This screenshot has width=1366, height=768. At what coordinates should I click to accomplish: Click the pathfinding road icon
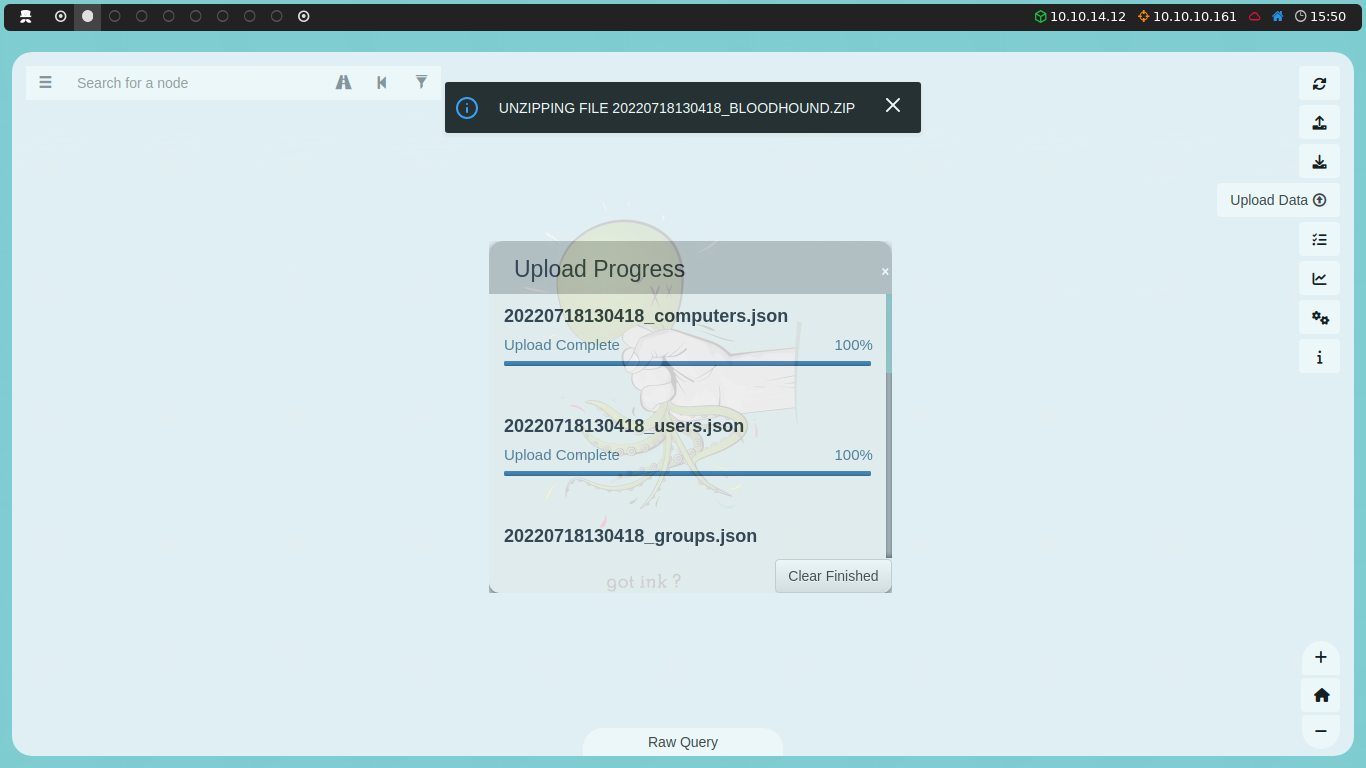343,83
